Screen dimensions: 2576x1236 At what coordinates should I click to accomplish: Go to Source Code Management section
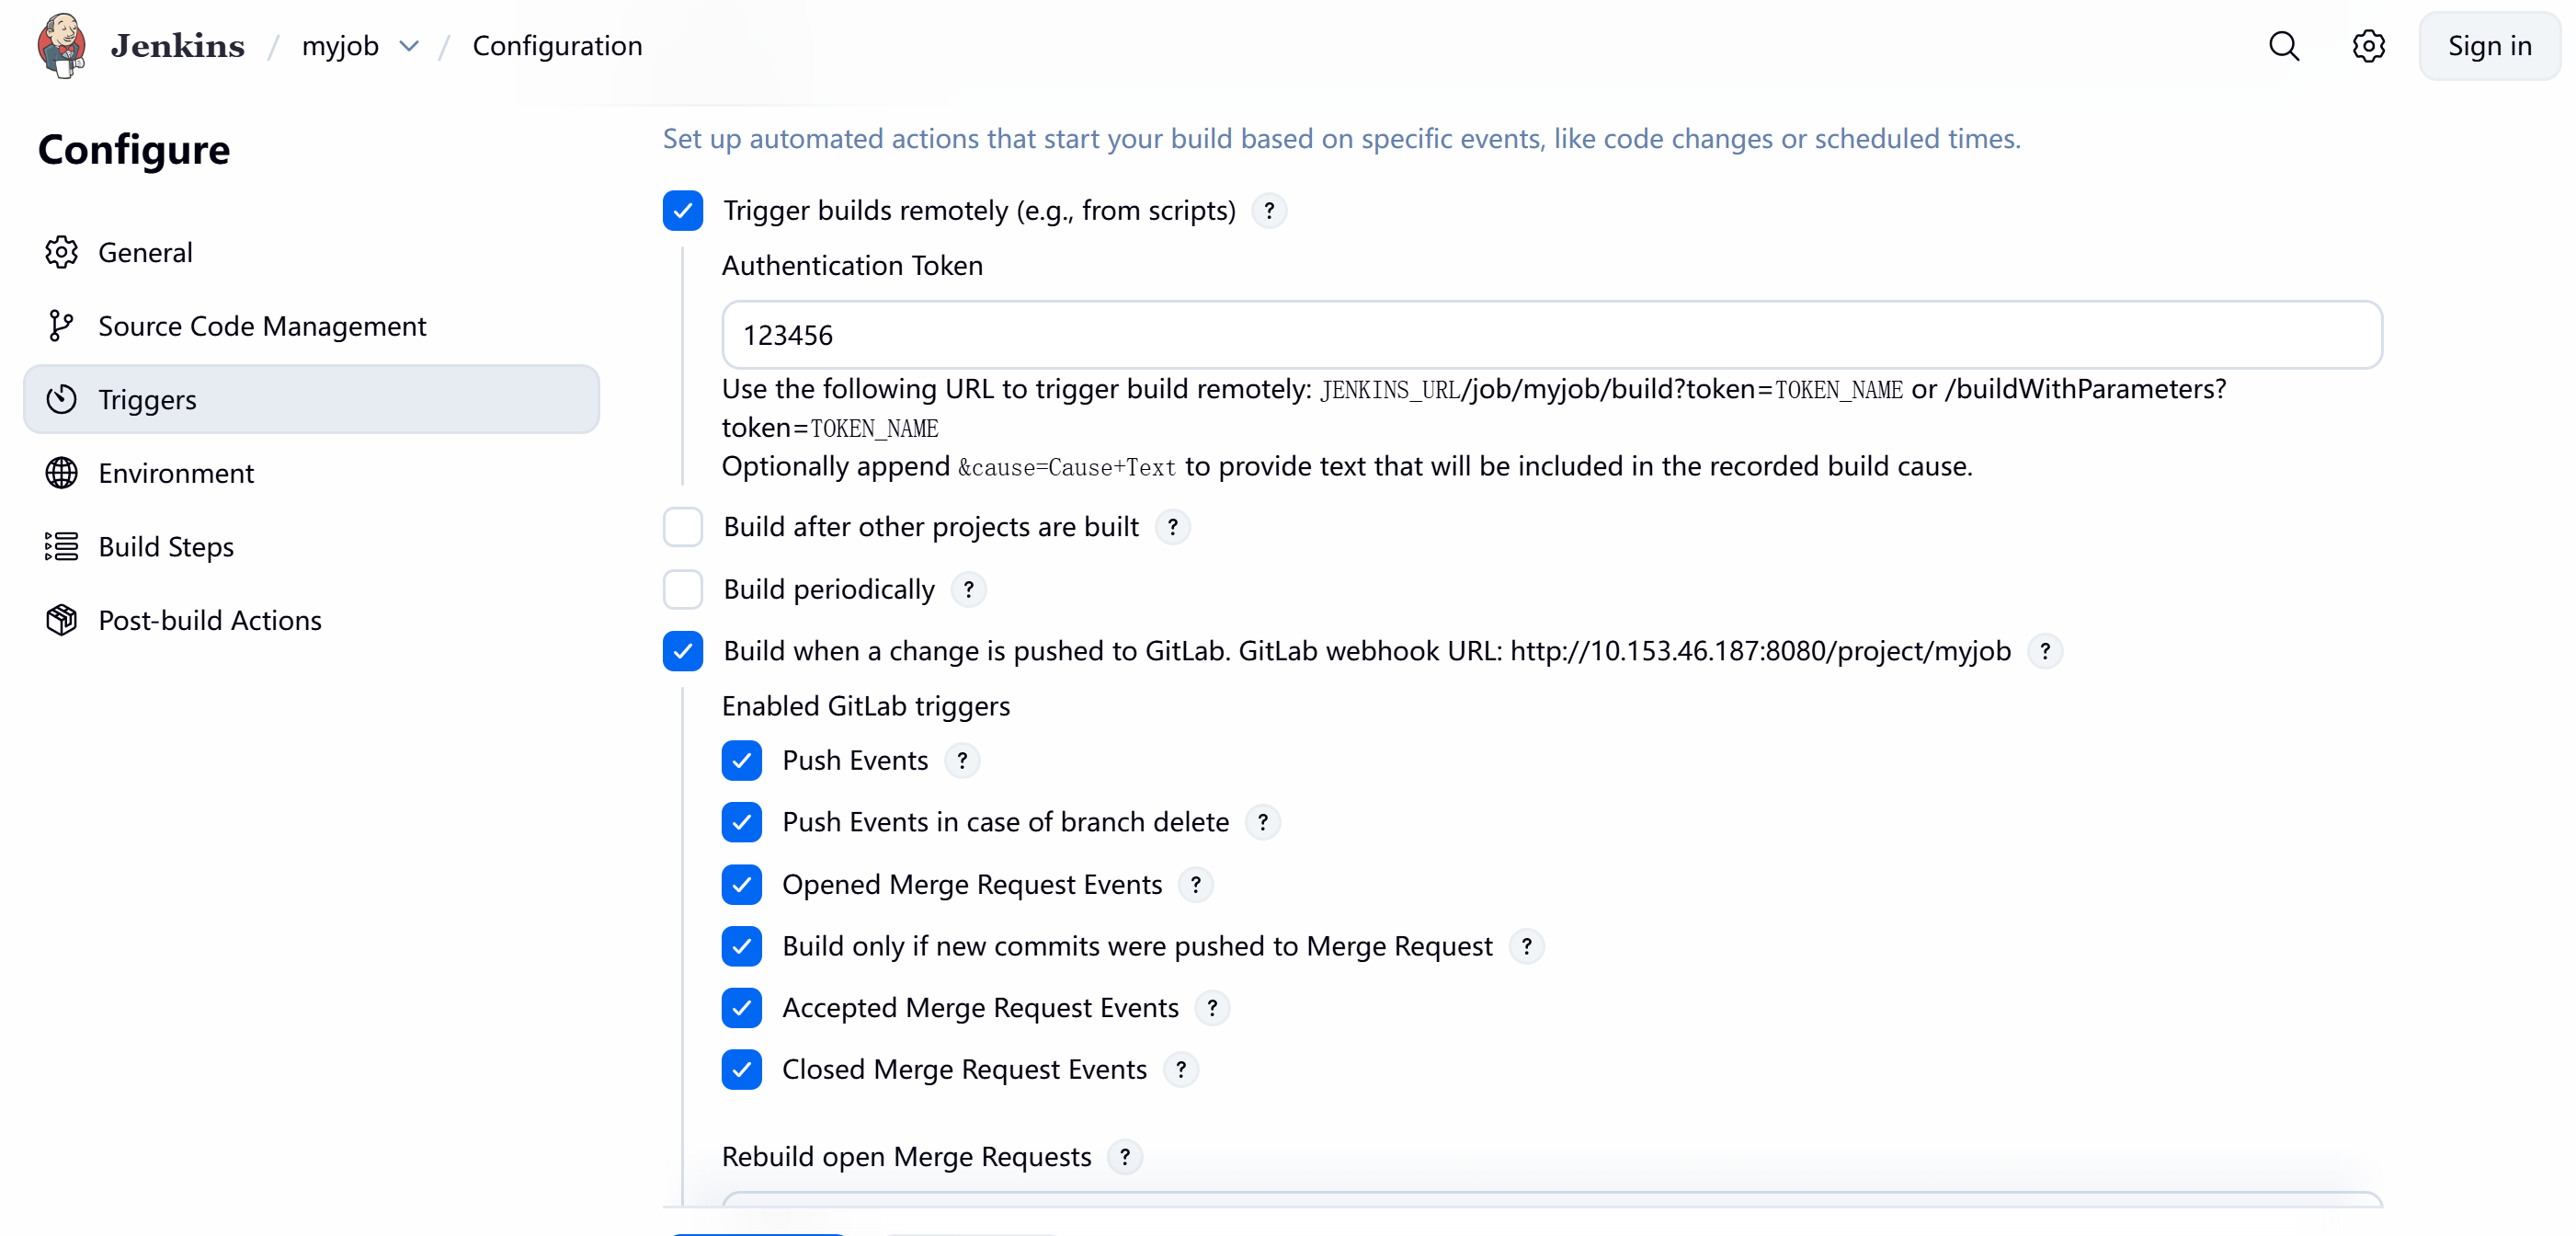(x=262, y=326)
